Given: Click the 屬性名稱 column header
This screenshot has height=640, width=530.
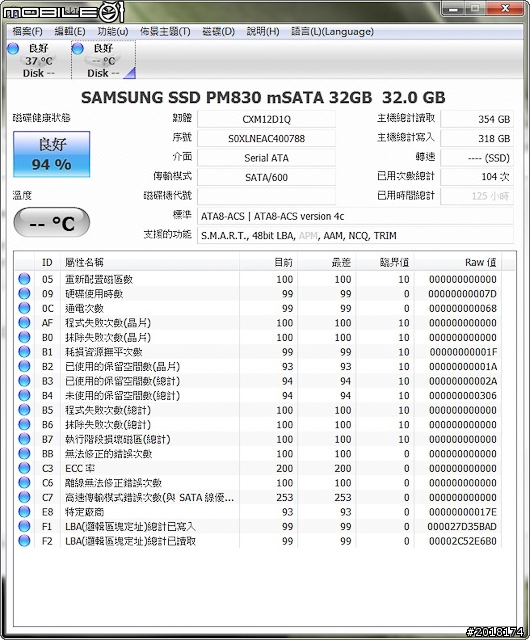Looking at the screenshot, I should pyautogui.click(x=150, y=262).
